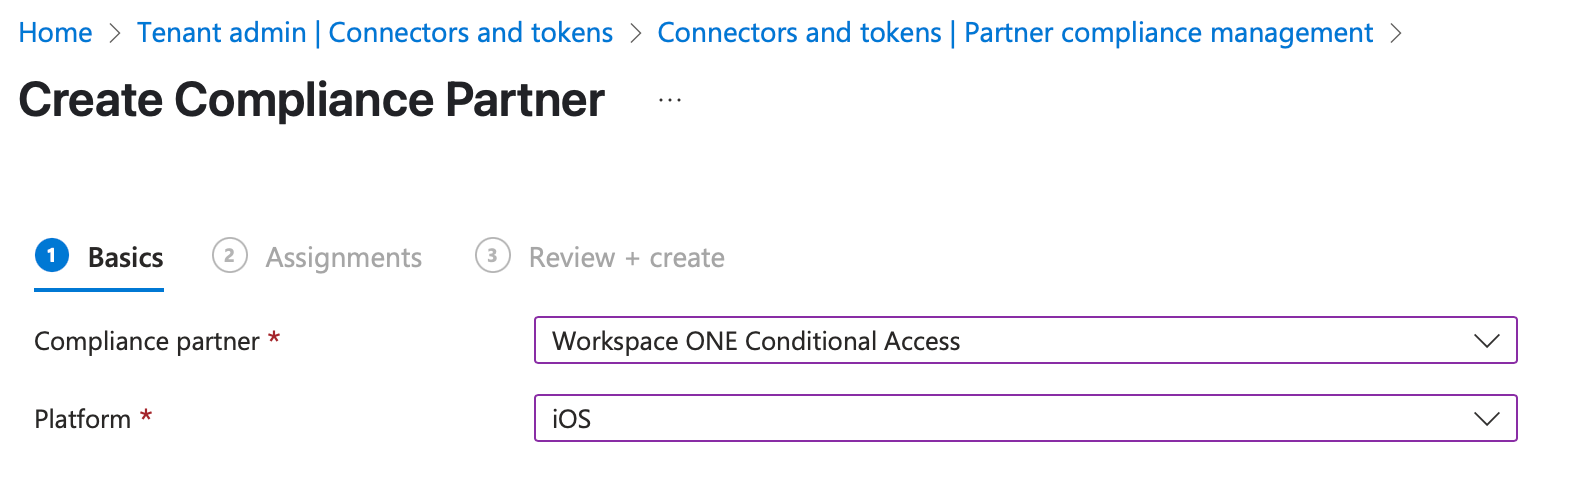
Task: Go back to Partner compliance management breadcrumb
Action: click(1015, 33)
